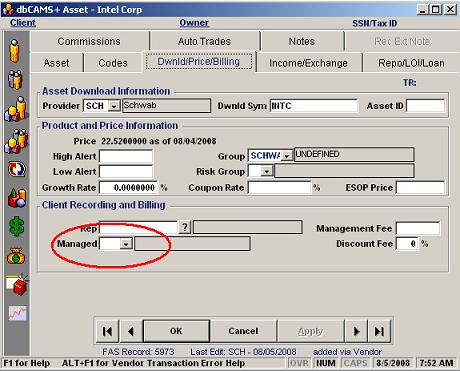
Task: Click the added via Vendor text
Action: [x=347, y=352]
